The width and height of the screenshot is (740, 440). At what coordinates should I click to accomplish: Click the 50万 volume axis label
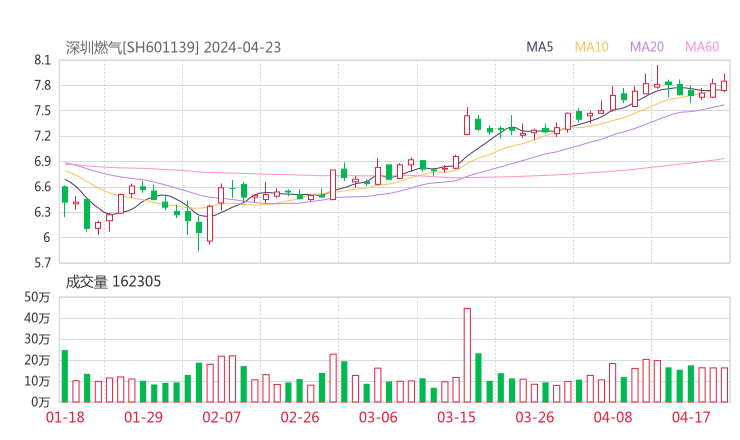pyautogui.click(x=37, y=297)
